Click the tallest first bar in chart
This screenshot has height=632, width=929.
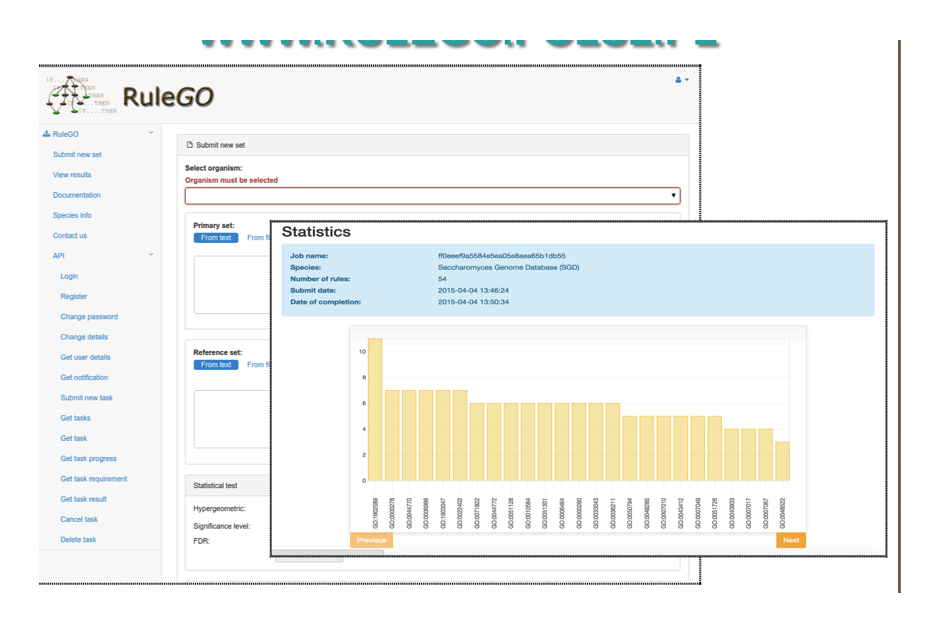point(375,409)
